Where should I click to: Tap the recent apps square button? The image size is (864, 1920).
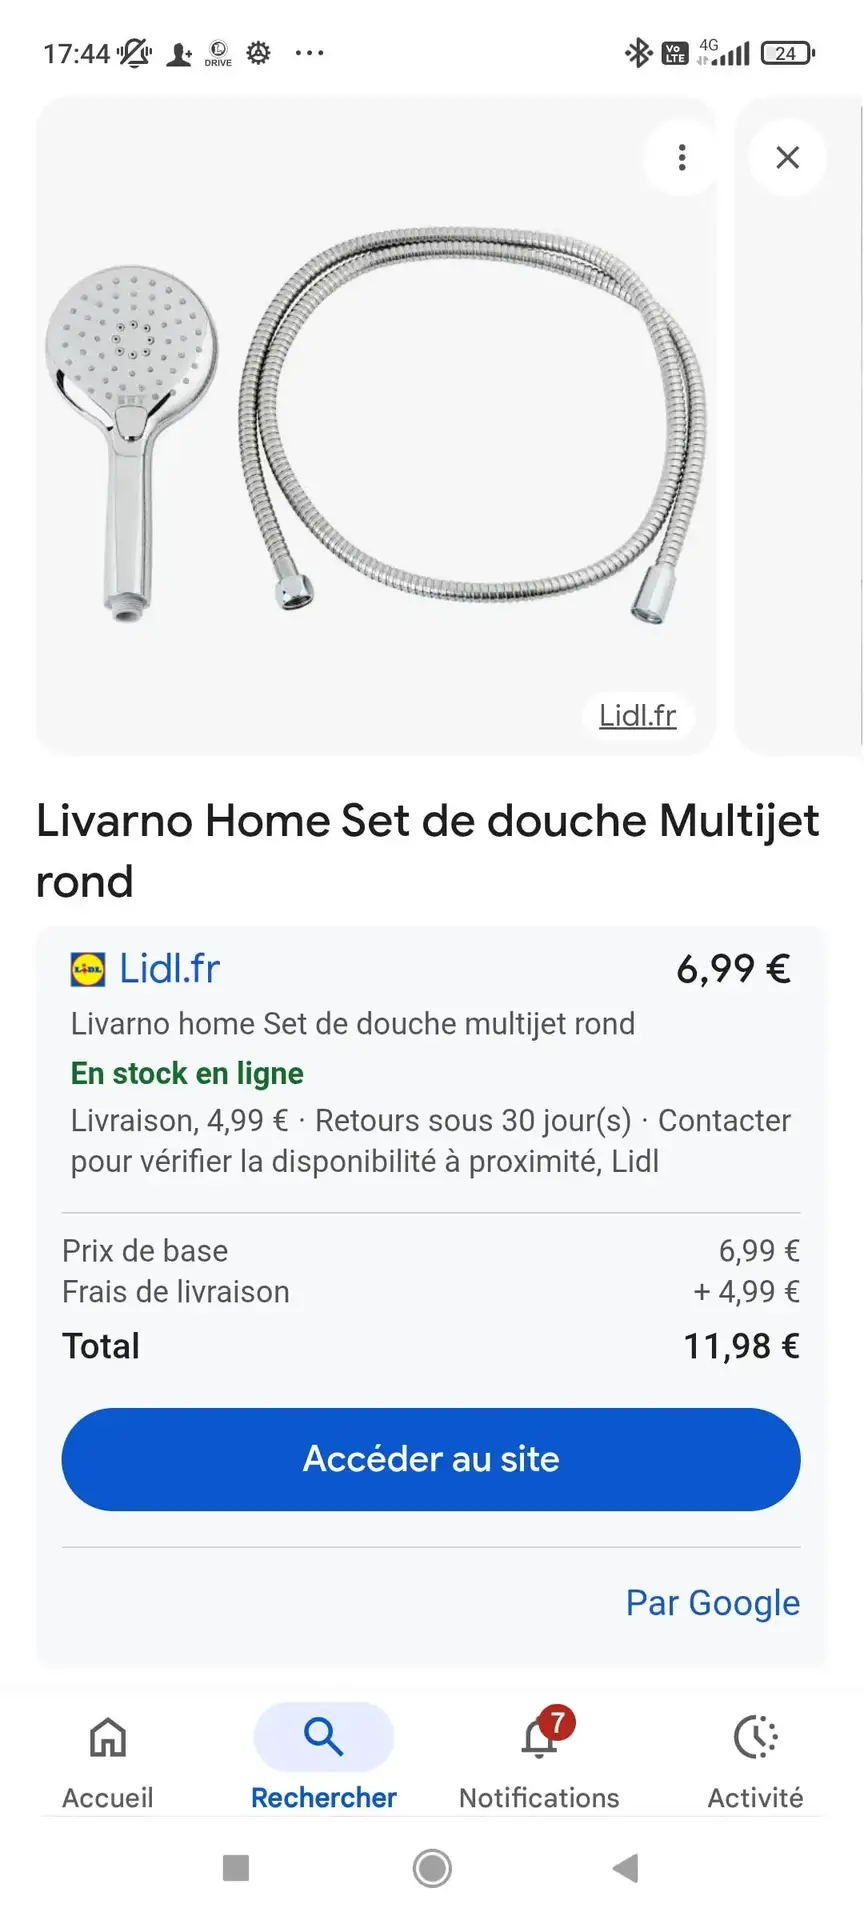236,1867
